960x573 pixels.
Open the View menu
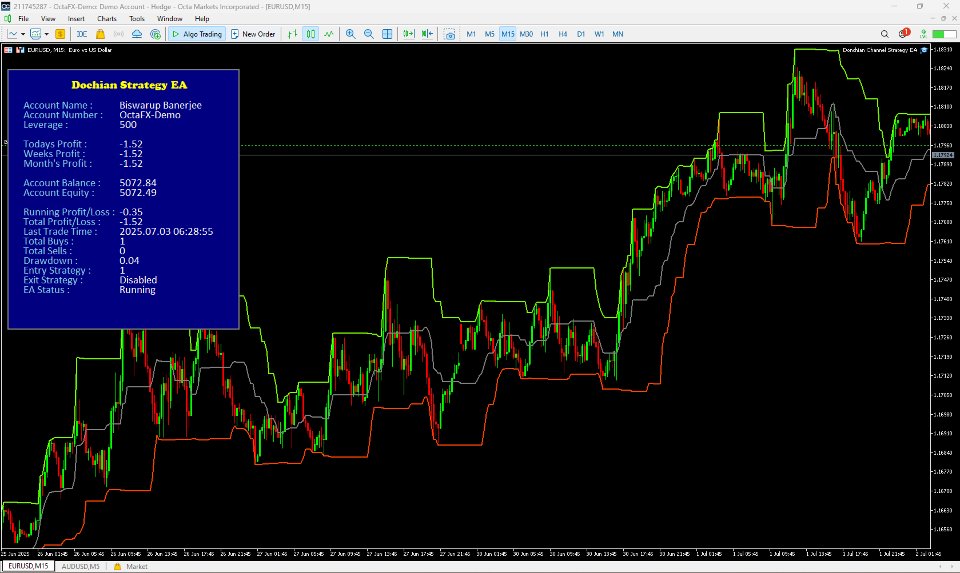click(x=48, y=18)
